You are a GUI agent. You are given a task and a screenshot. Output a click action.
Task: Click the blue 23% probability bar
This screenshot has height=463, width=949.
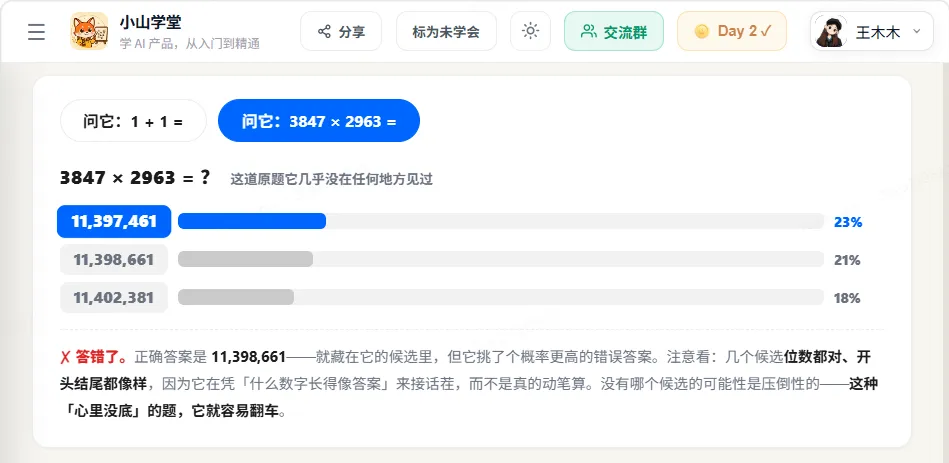click(x=252, y=222)
